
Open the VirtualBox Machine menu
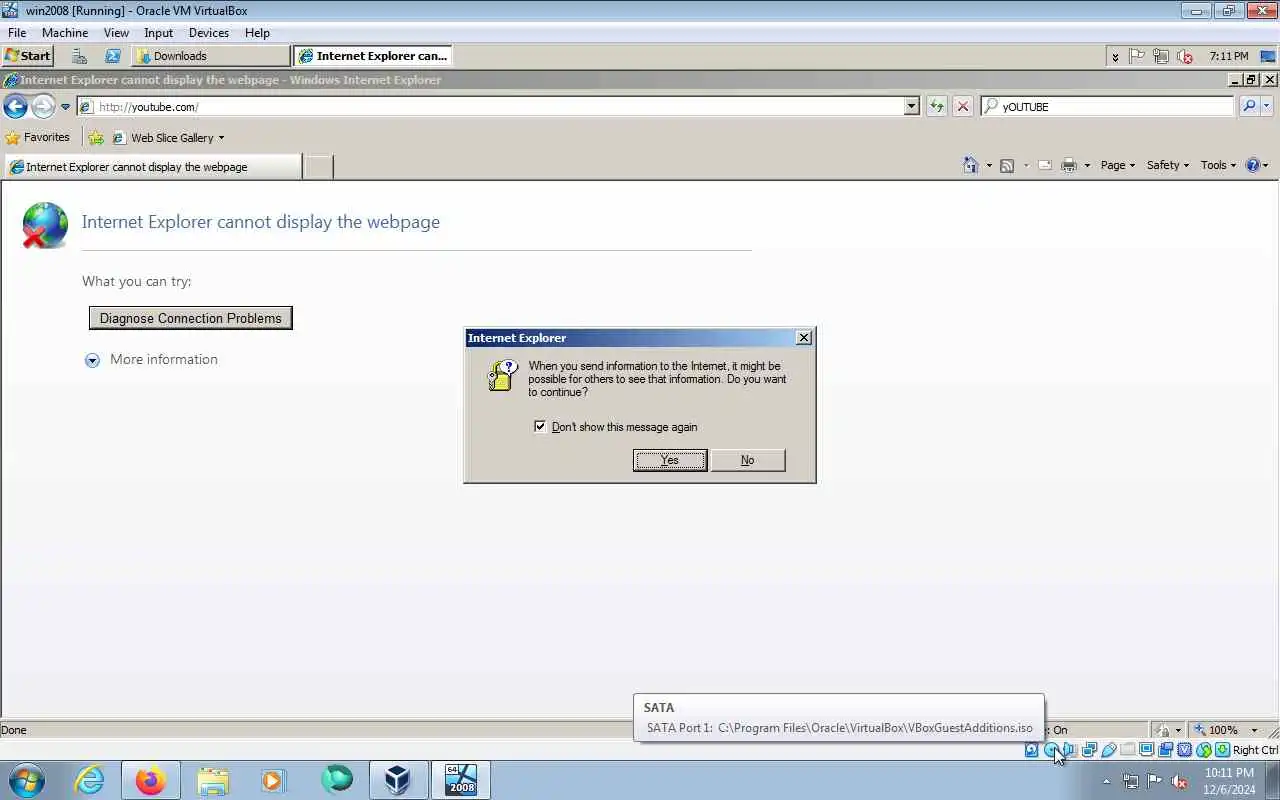point(65,33)
